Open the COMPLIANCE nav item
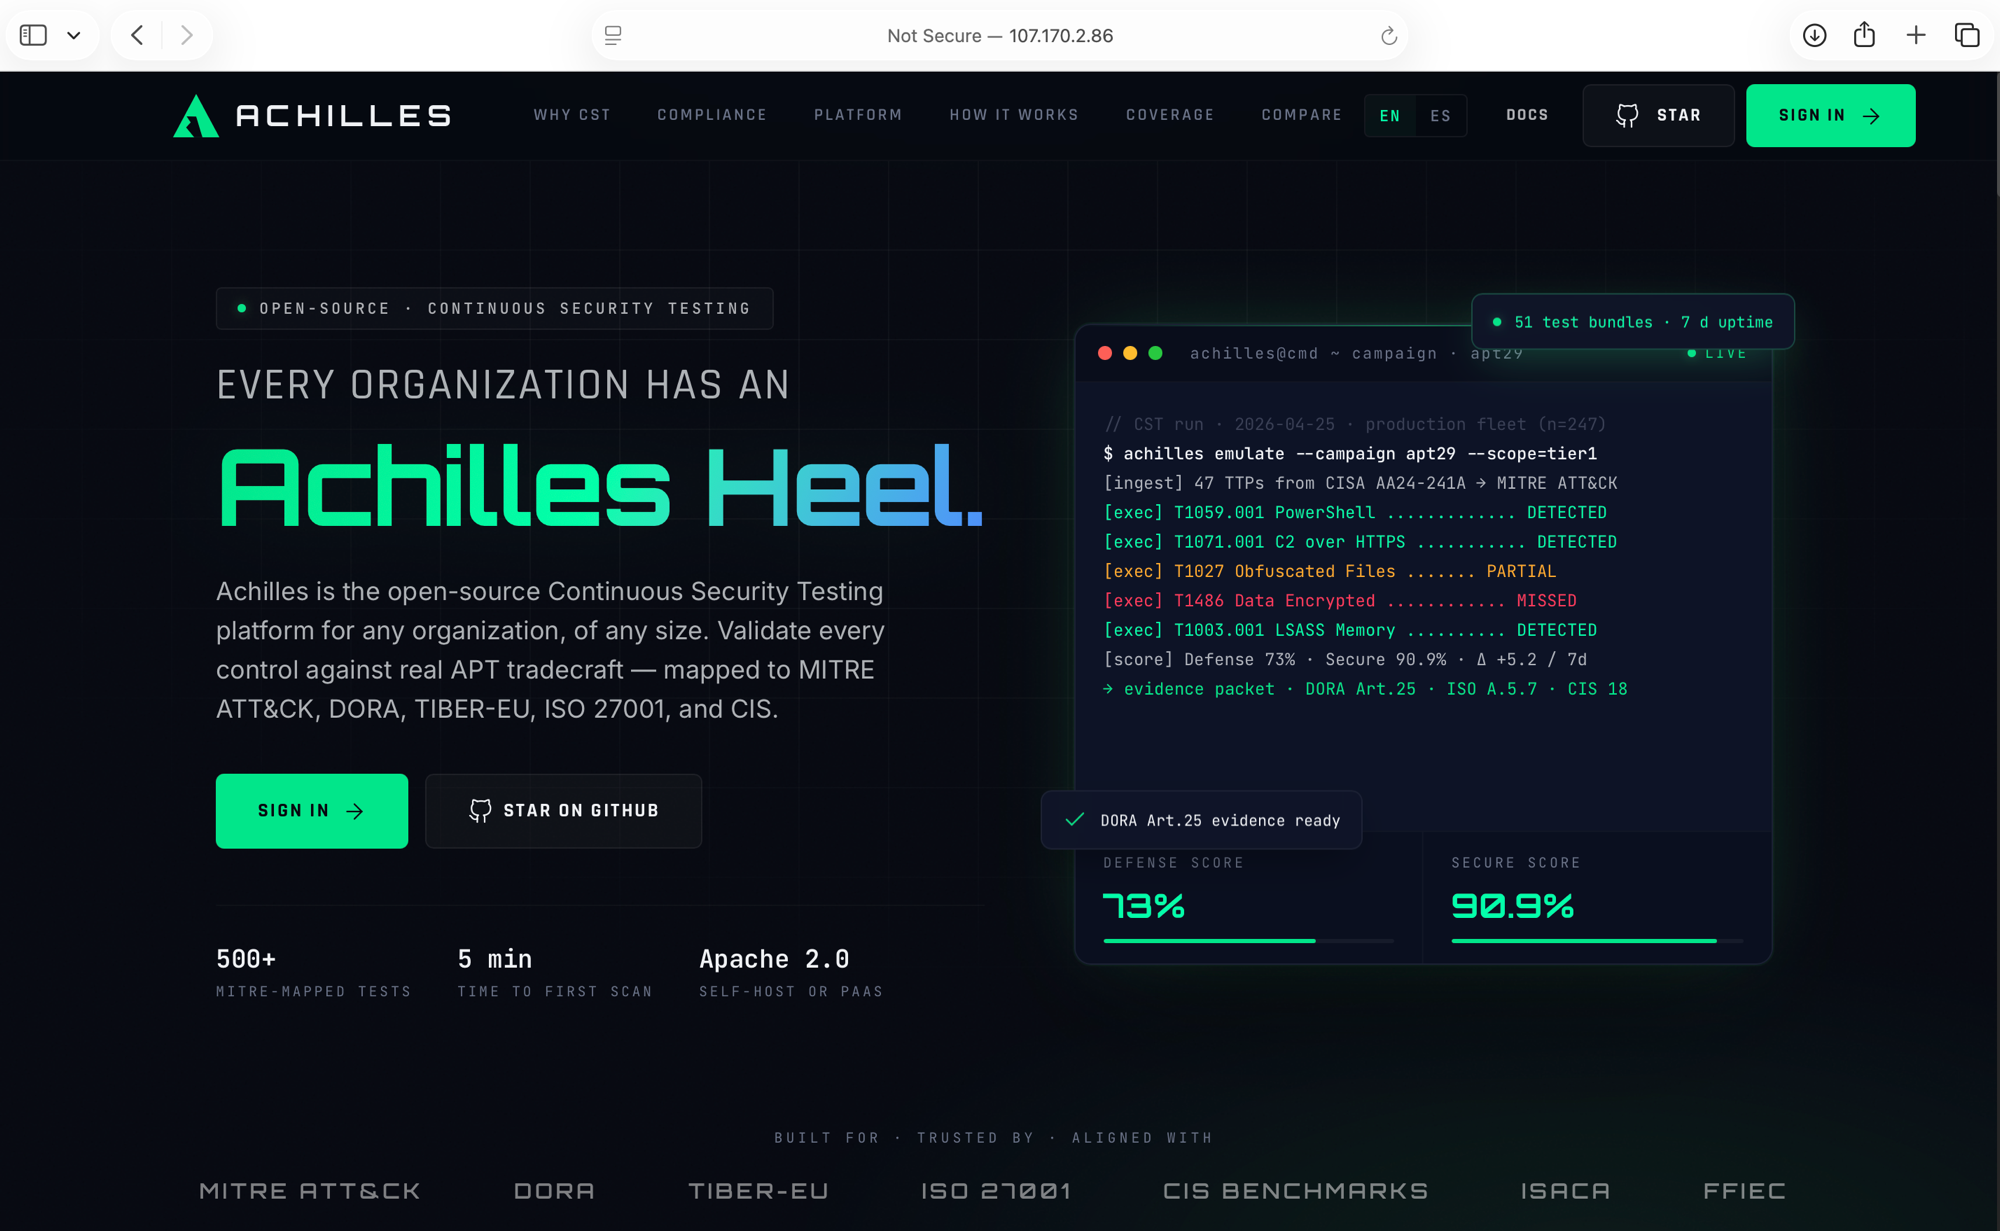The image size is (2000, 1231). click(x=712, y=115)
